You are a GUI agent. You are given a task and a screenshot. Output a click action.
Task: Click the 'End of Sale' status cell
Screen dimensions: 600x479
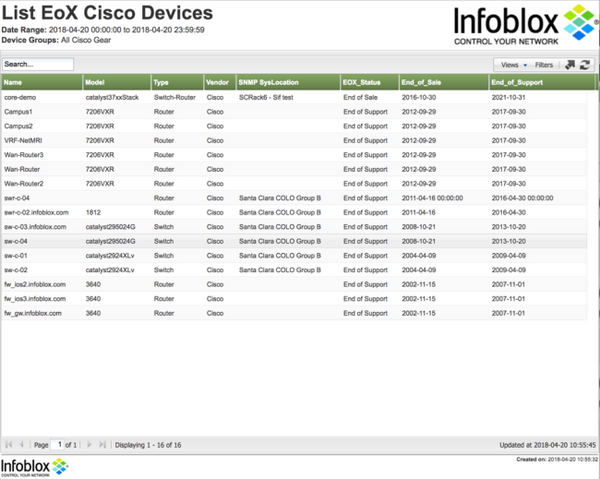pyautogui.click(x=360, y=98)
